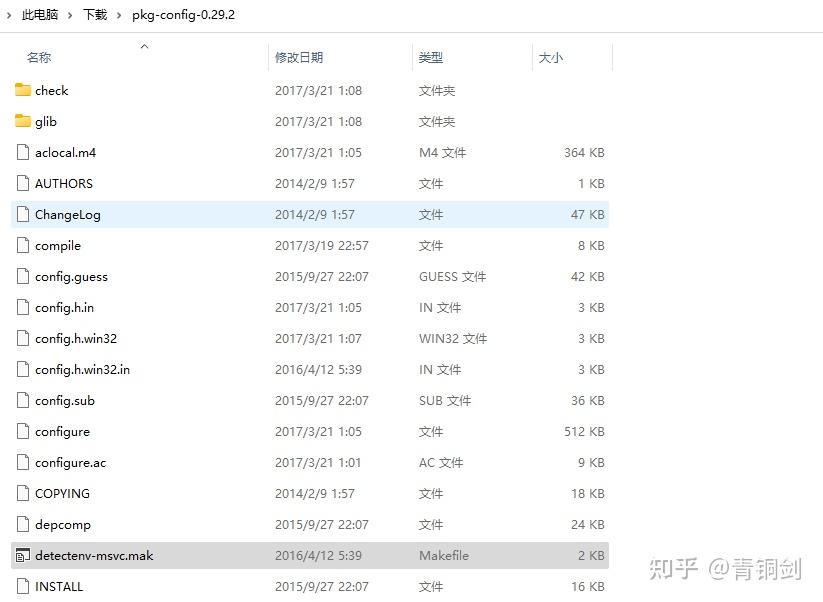Select the ChangeLog file row
The height and width of the screenshot is (602, 823).
coord(69,214)
